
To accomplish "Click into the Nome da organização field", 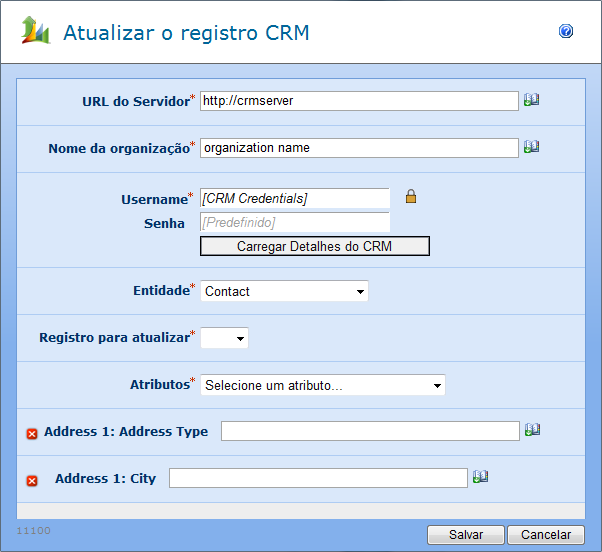I will pyautogui.click(x=358, y=147).
